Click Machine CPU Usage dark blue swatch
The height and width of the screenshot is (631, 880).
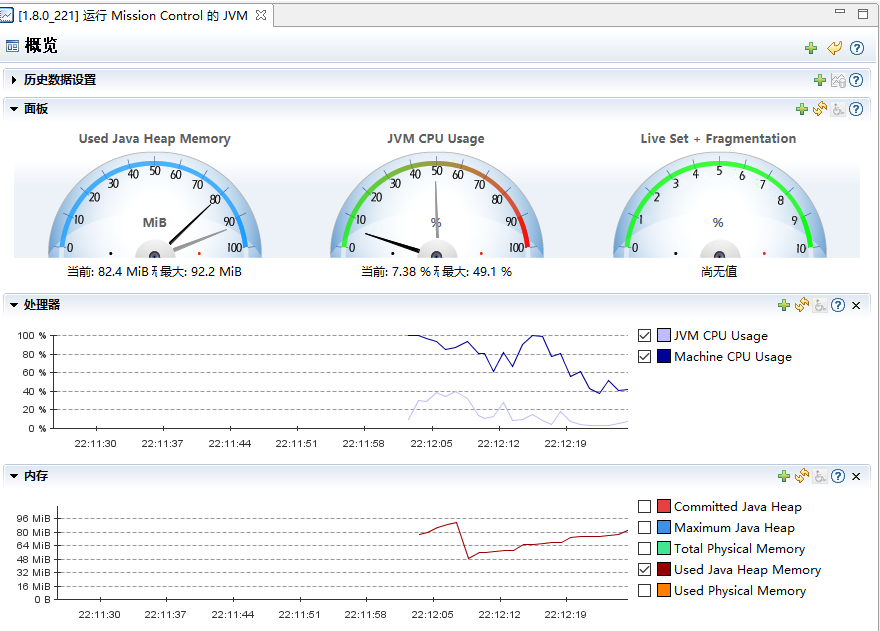[664, 356]
